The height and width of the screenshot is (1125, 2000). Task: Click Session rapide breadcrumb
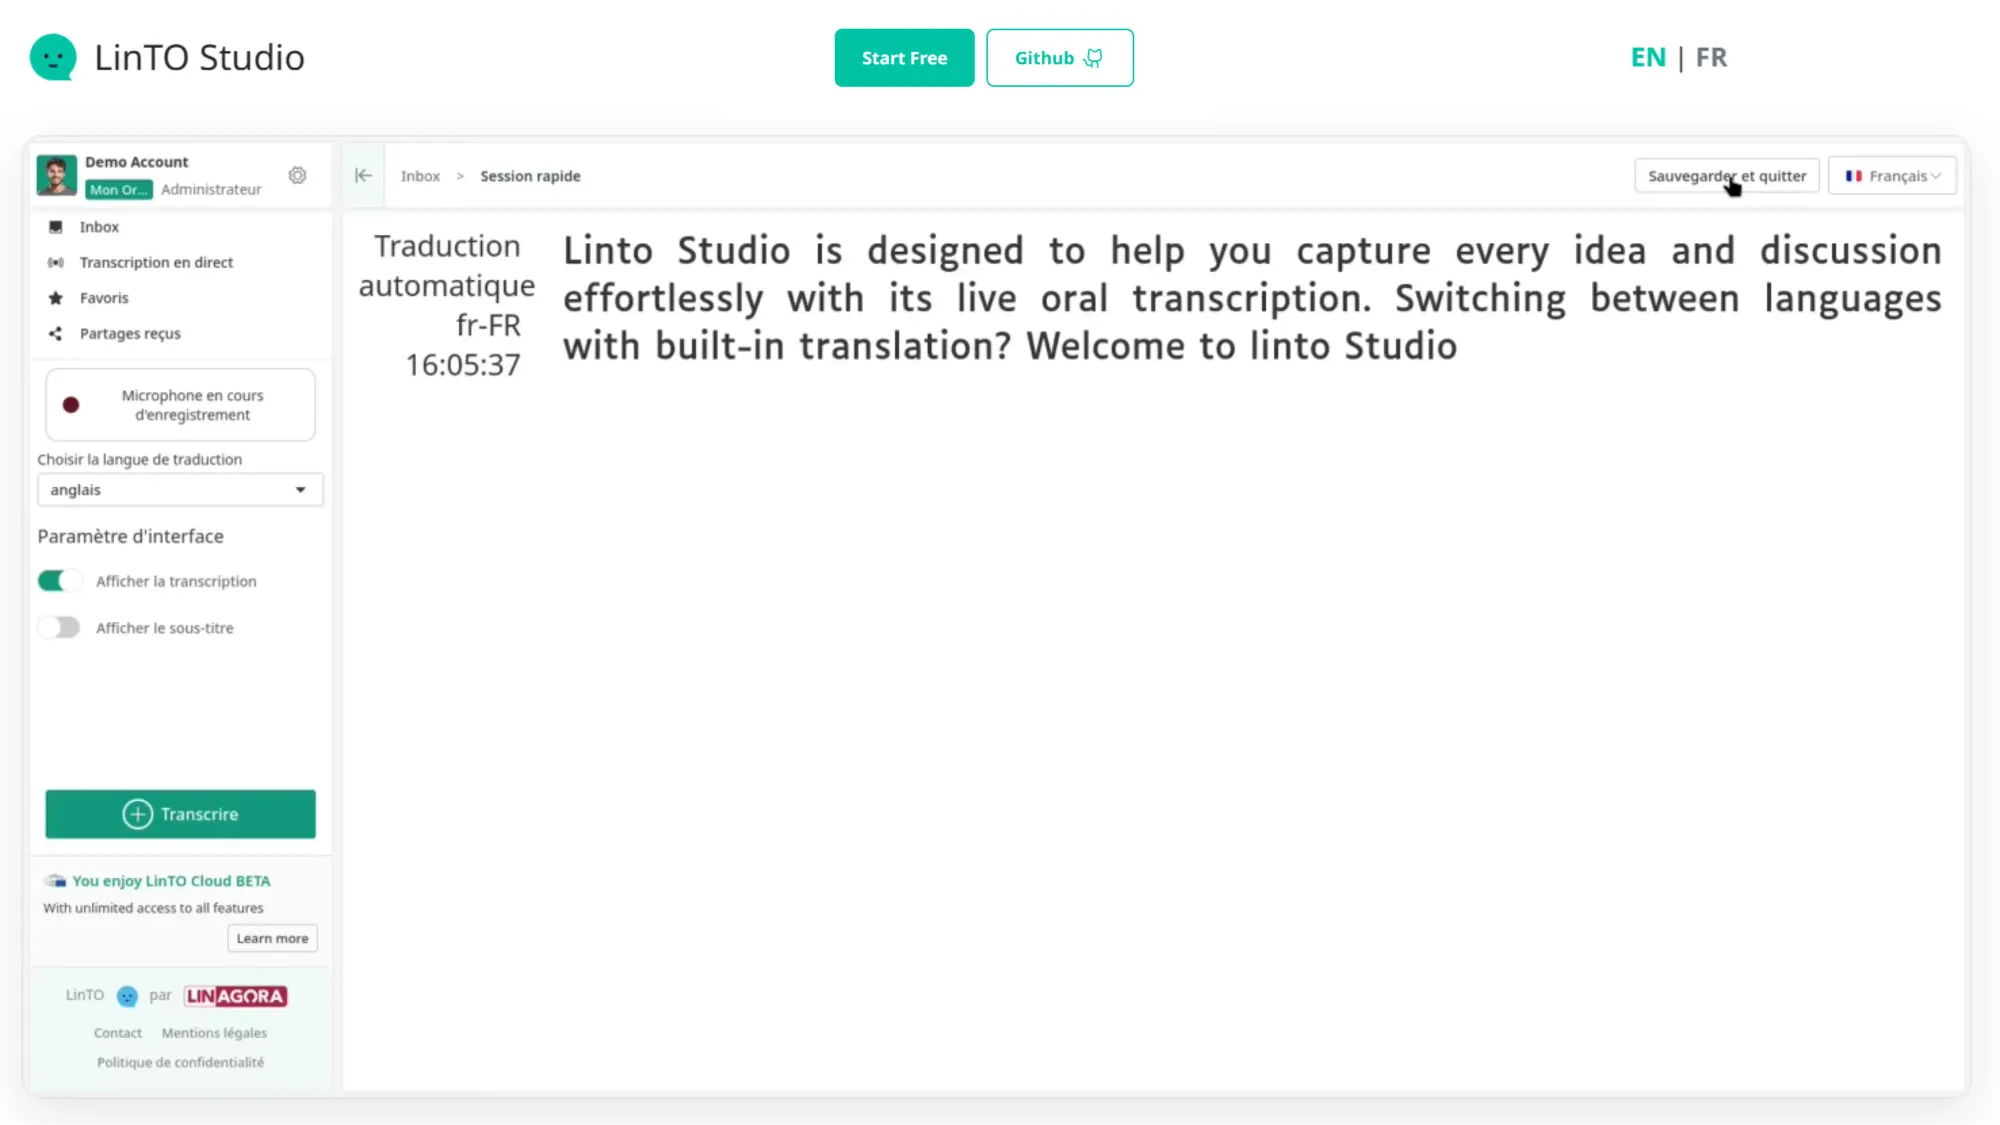(530, 176)
